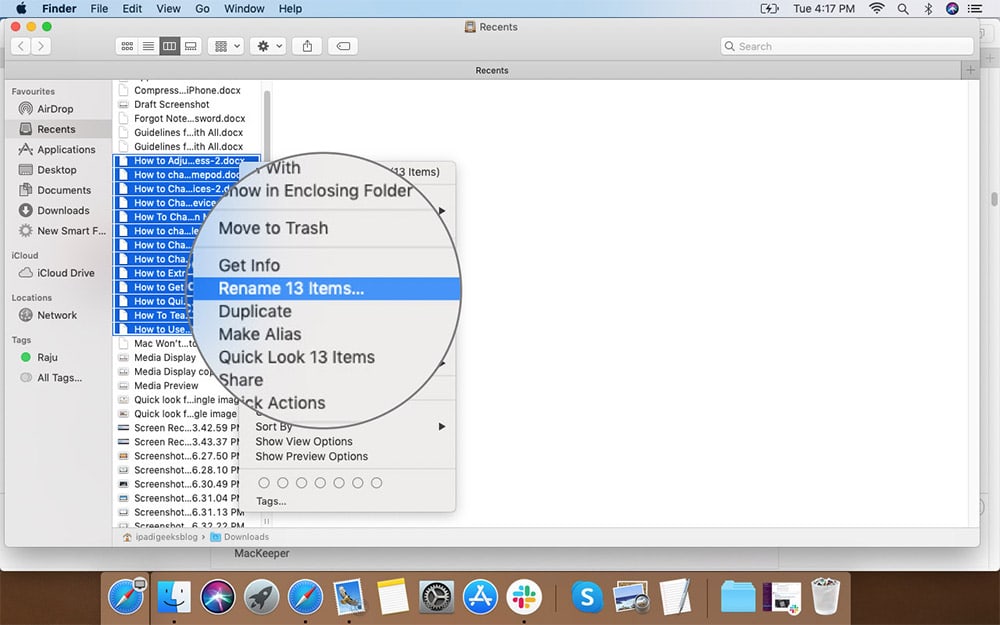Click Get Info in the context menu

coord(247,264)
